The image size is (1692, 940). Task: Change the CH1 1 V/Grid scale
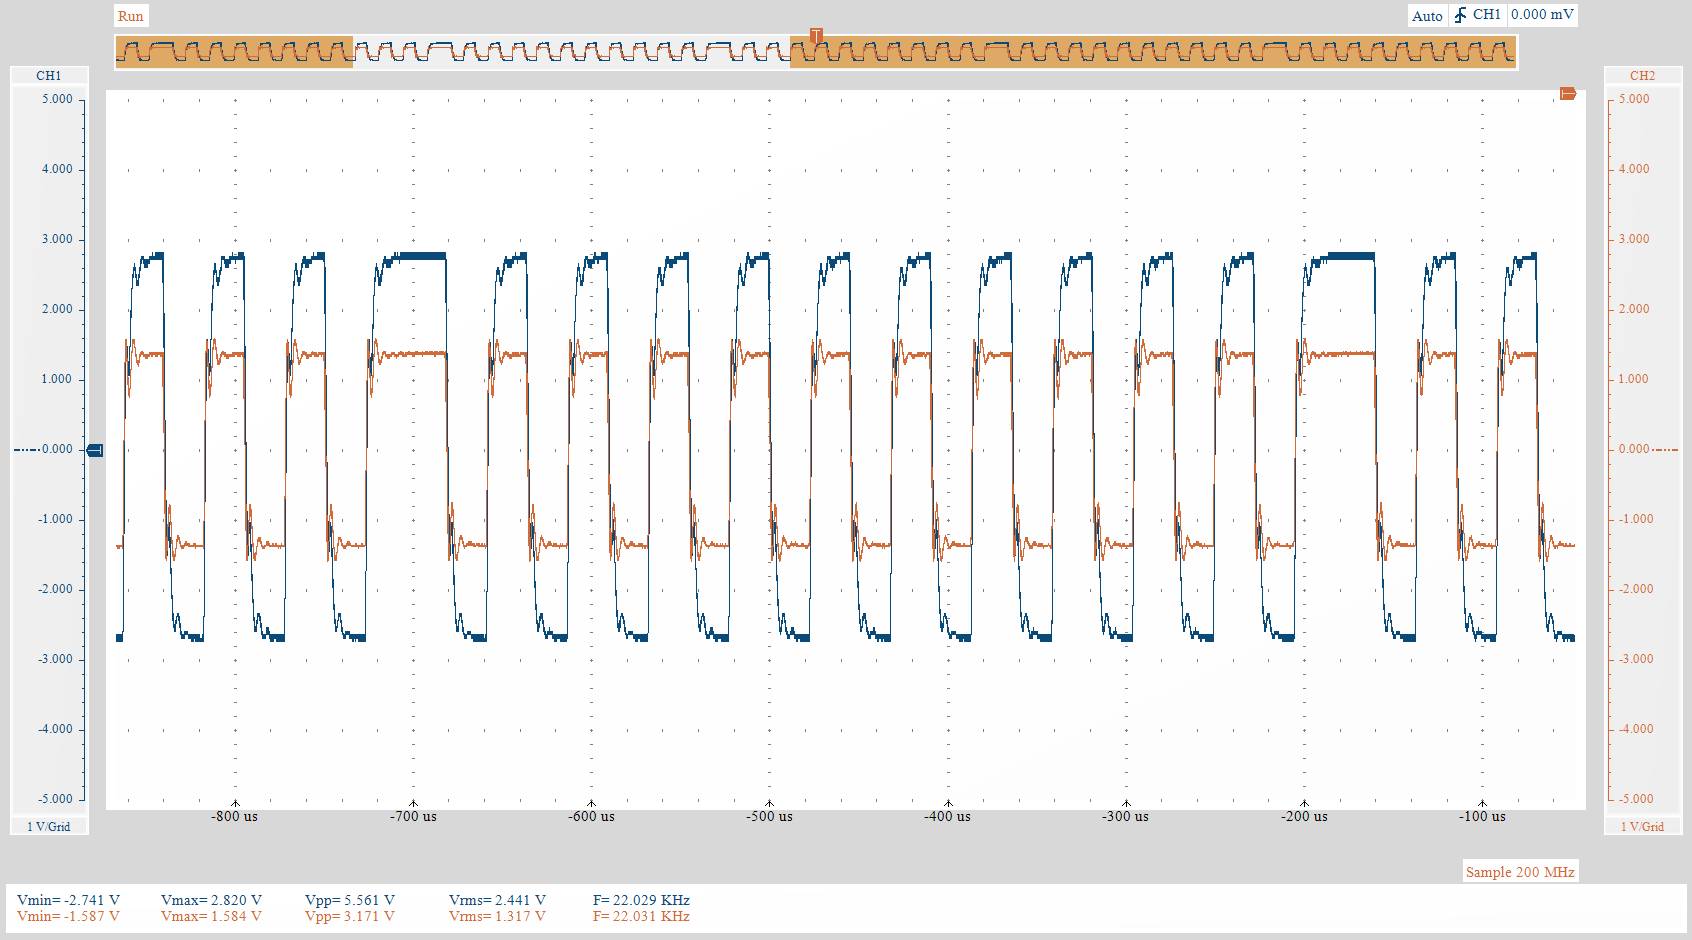point(49,826)
